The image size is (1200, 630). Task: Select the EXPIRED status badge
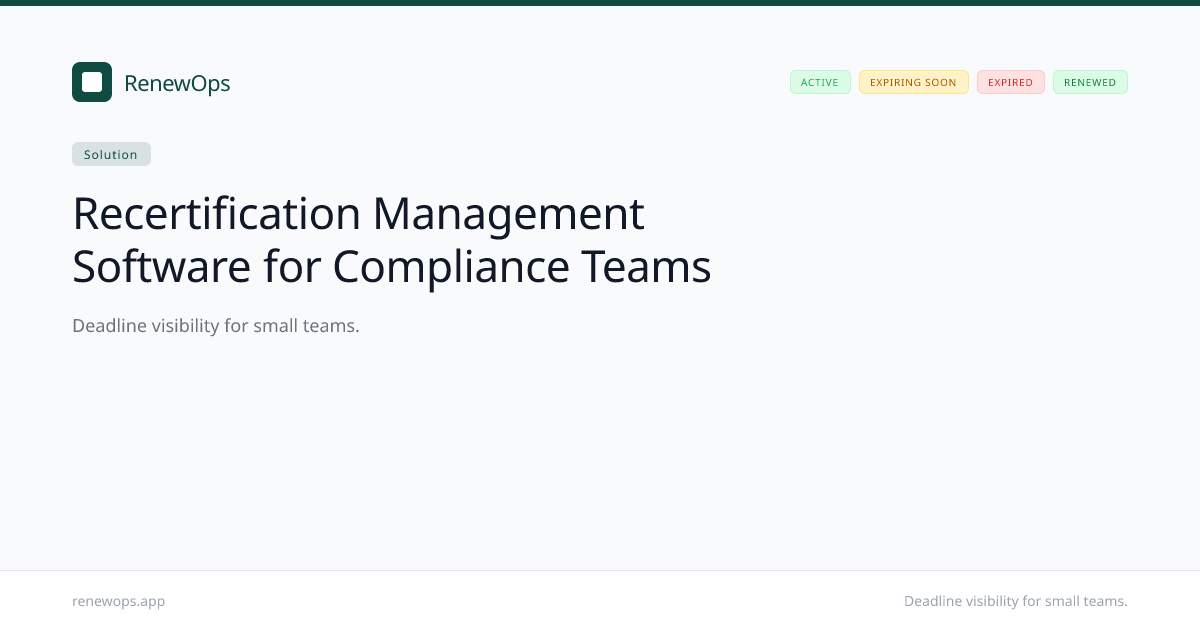click(x=1010, y=82)
